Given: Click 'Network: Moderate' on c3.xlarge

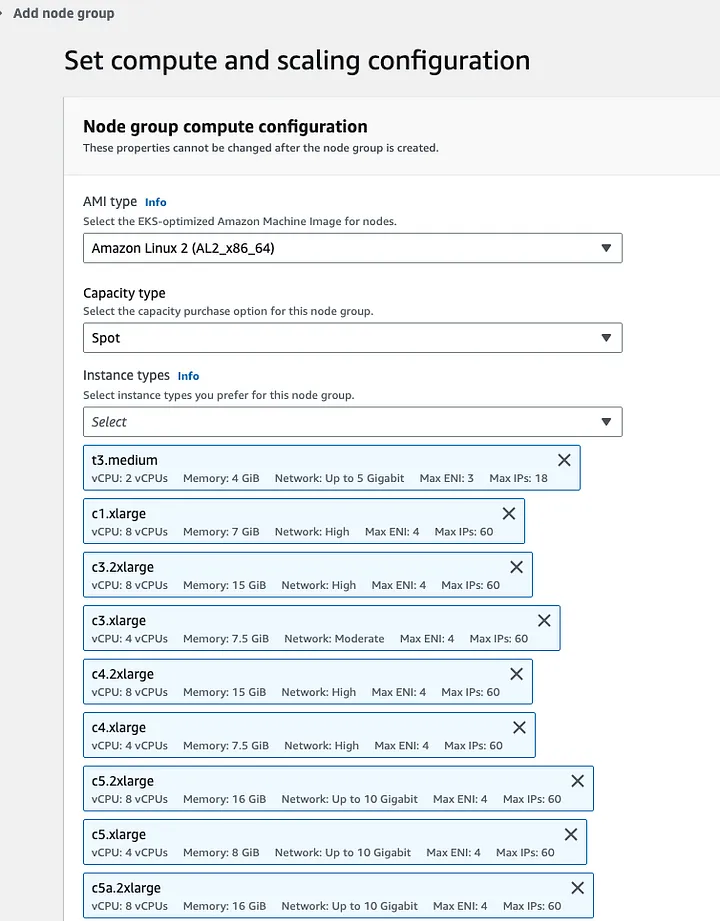Looking at the screenshot, I should coord(334,638).
